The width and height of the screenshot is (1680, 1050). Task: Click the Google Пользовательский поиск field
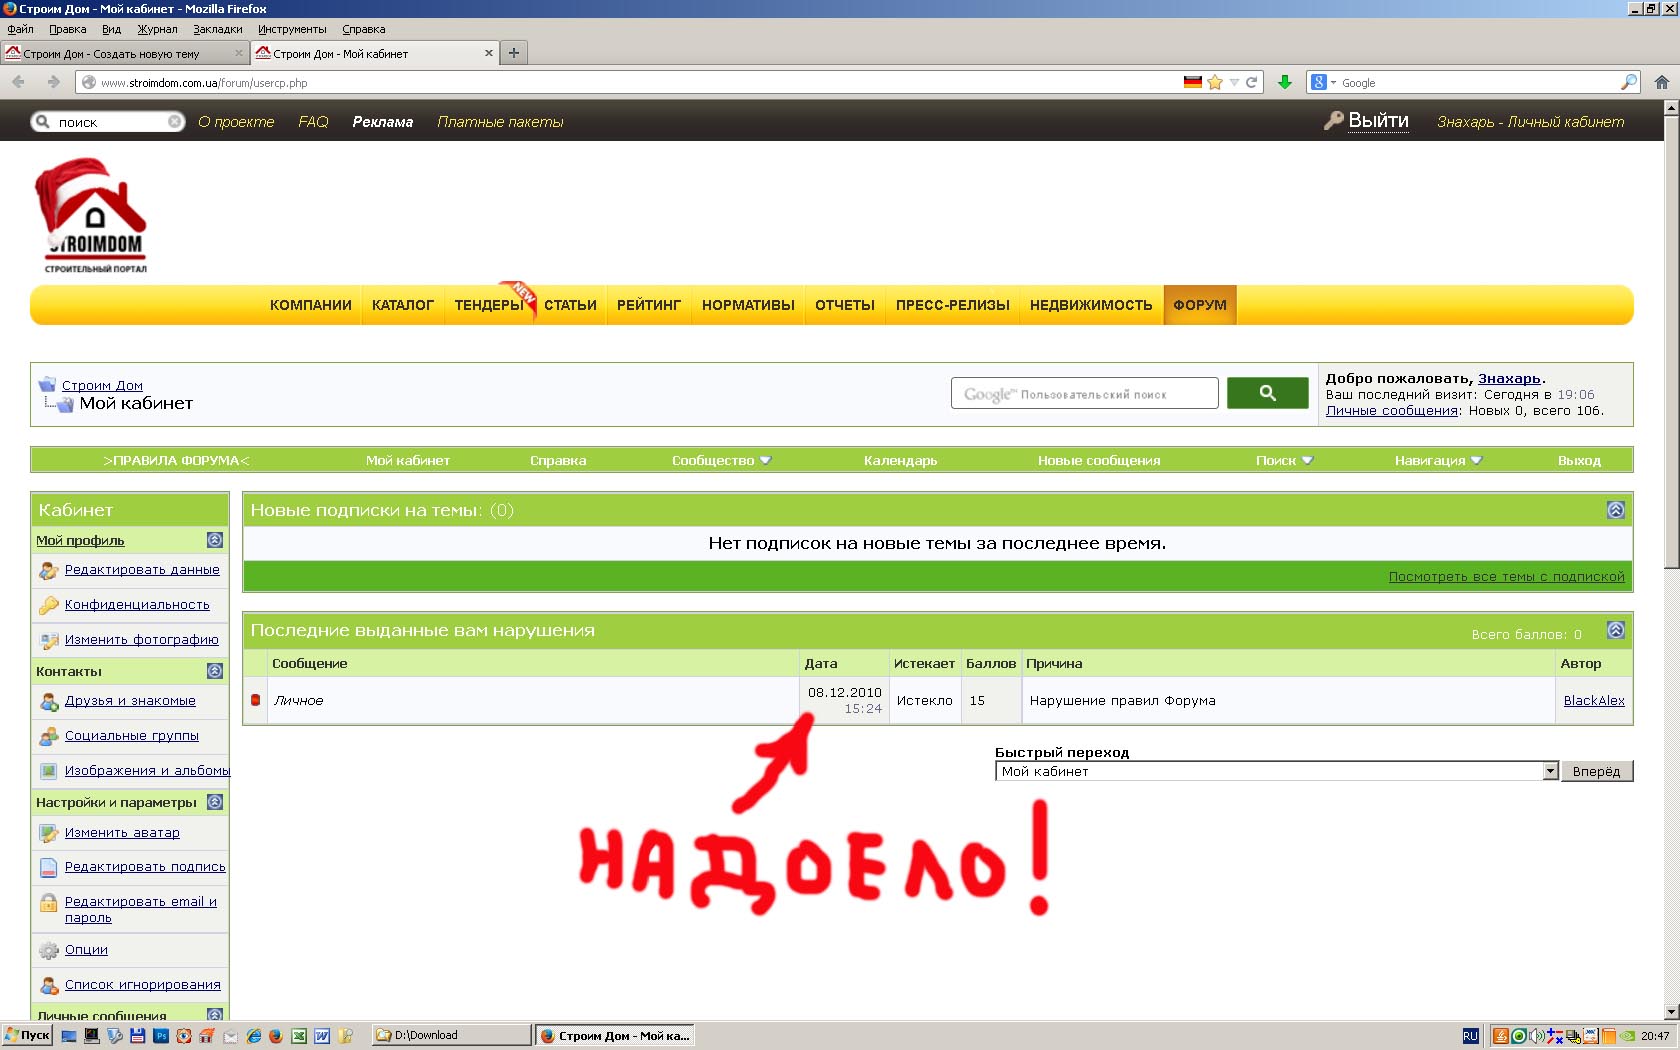1084,393
